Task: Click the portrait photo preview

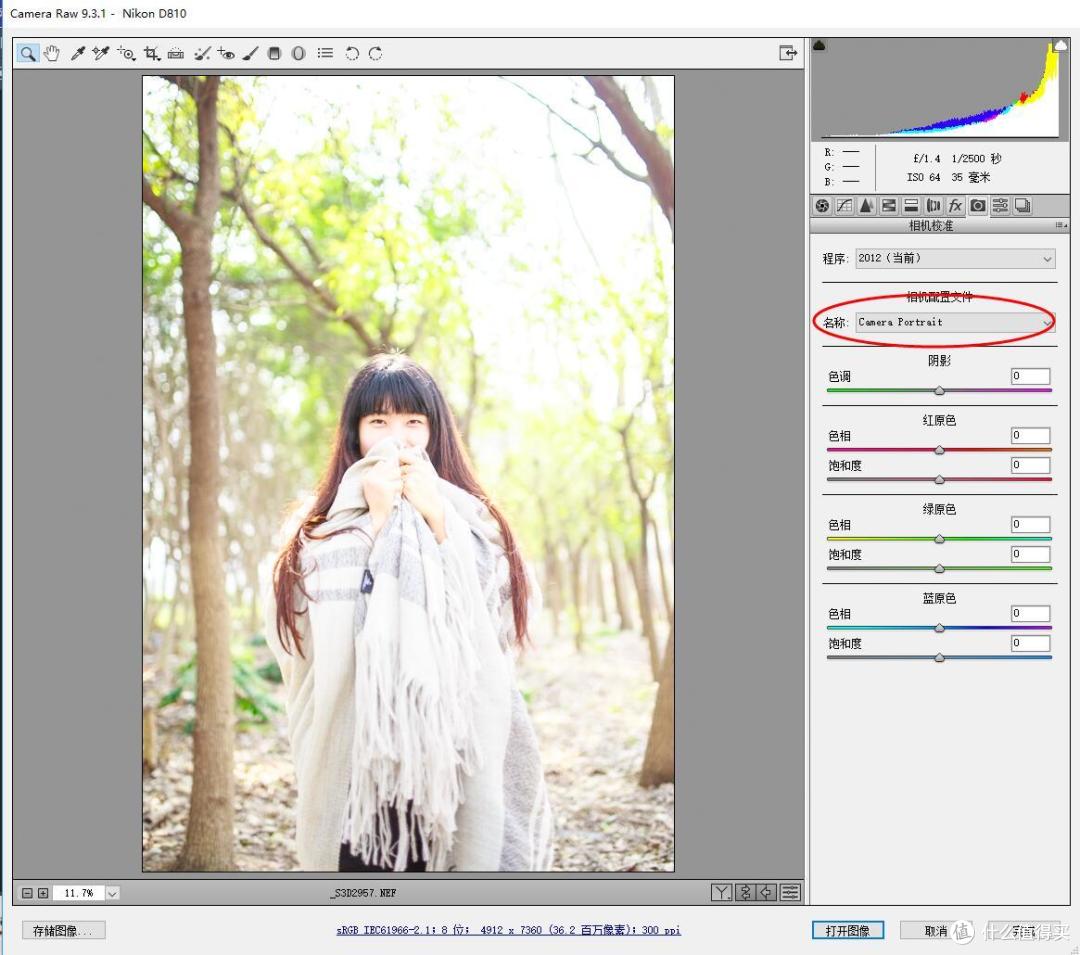Action: (x=408, y=474)
